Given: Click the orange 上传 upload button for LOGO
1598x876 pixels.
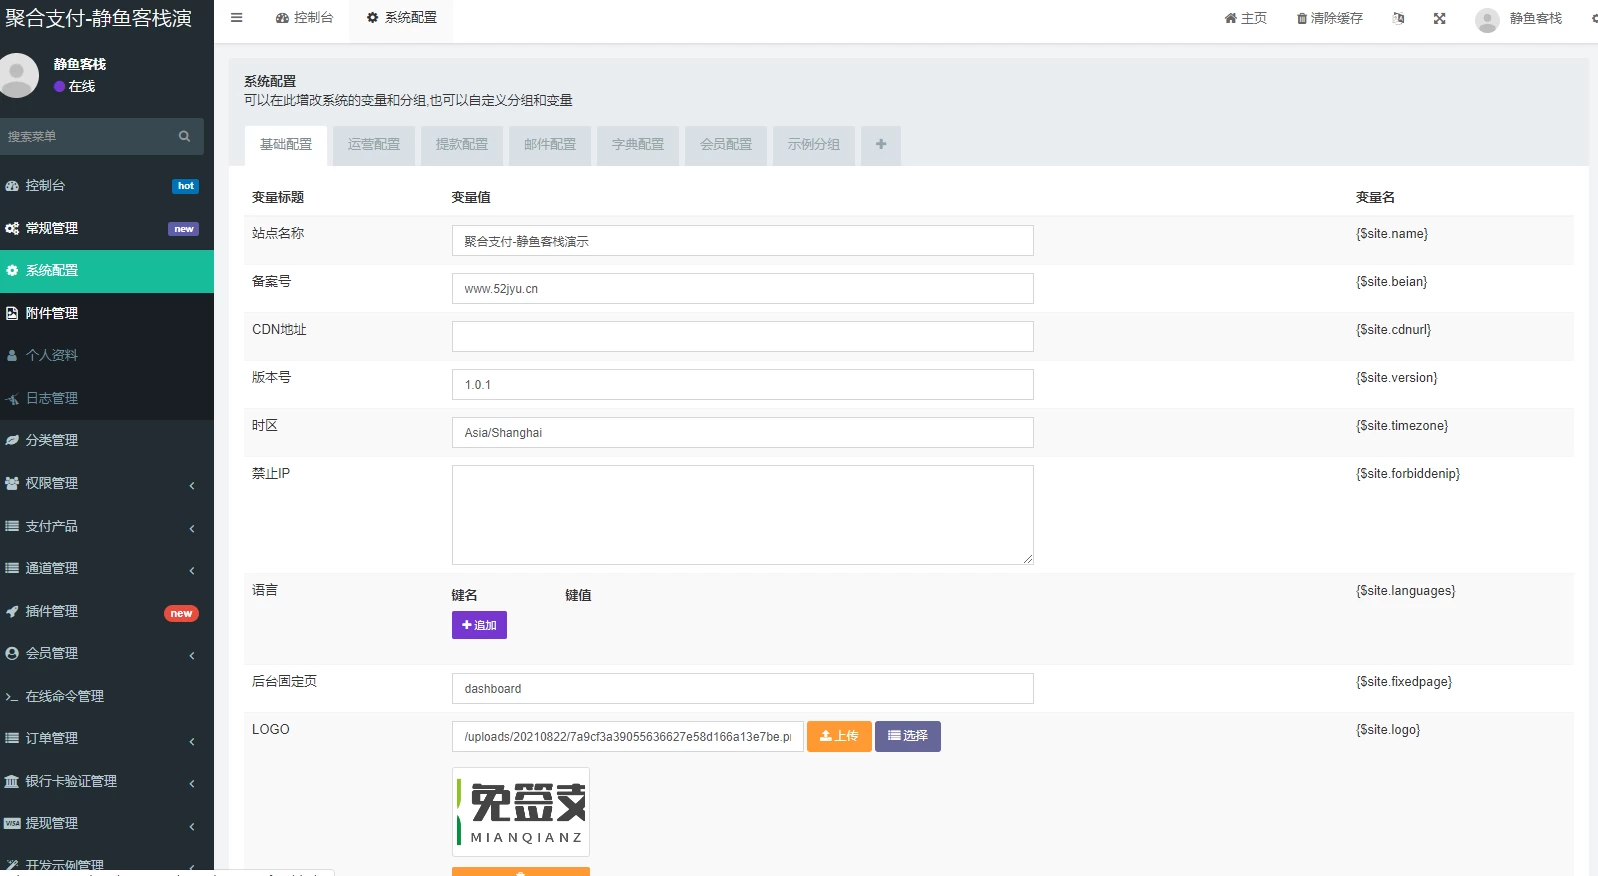Looking at the screenshot, I should (839, 736).
